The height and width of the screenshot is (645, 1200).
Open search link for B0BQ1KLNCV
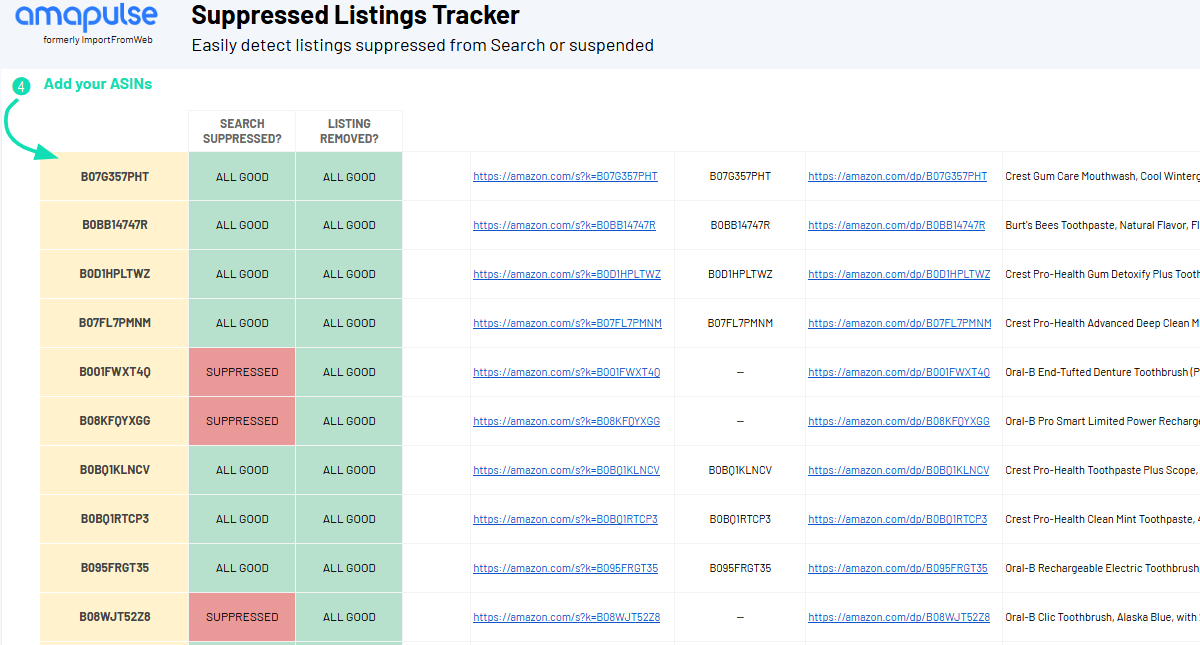point(566,471)
